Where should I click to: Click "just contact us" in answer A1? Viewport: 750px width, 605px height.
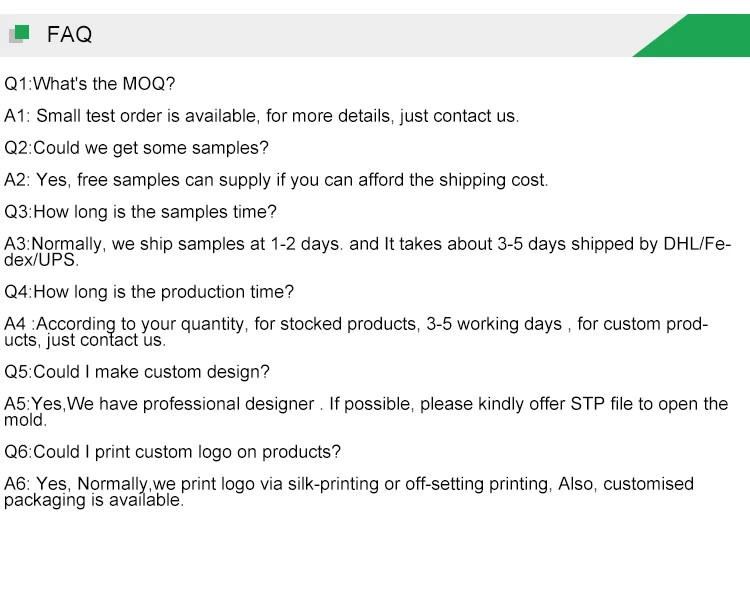tap(459, 116)
